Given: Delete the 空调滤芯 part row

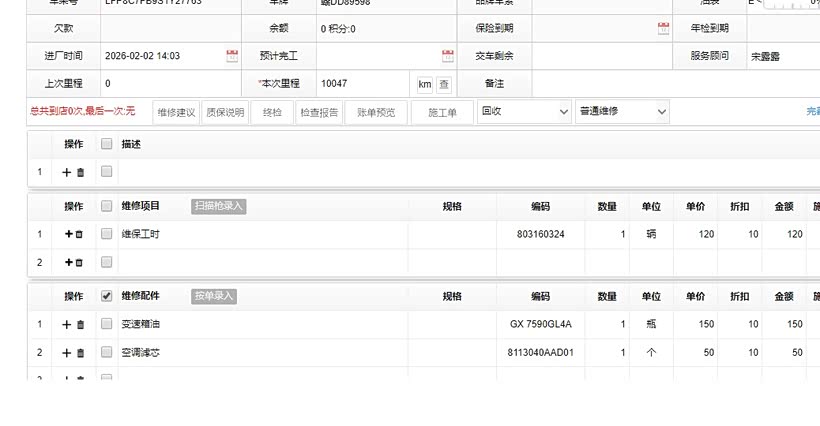Looking at the screenshot, I should (80, 353).
